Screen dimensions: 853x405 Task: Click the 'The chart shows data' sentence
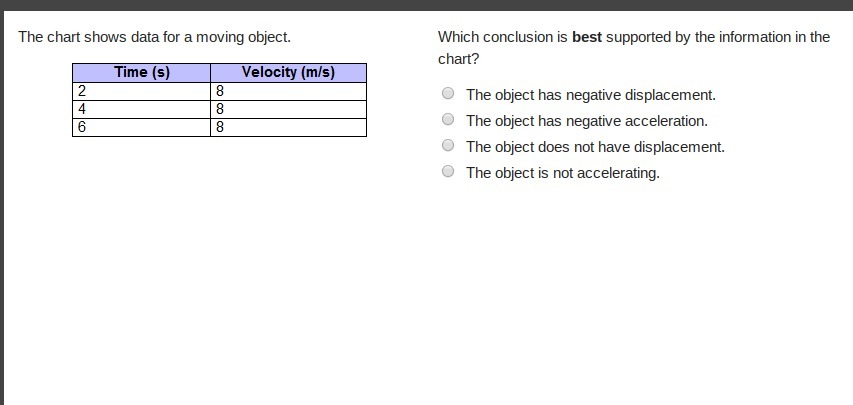pos(154,37)
